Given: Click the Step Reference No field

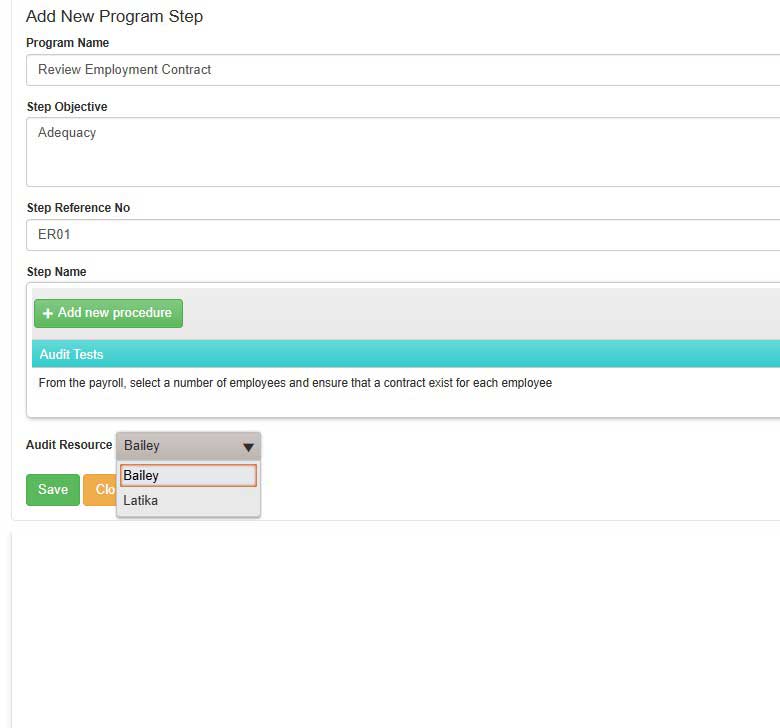Looking at the screenshot, I should 403,235.
